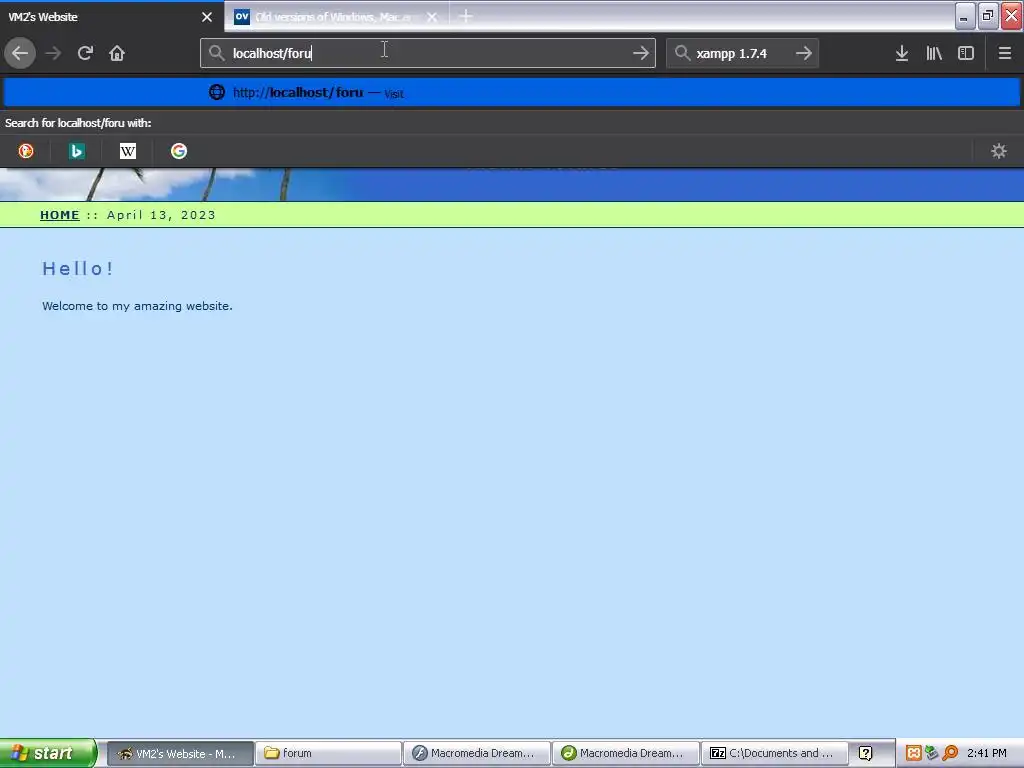
Task: Reload the current page
Action: [85, 53]
